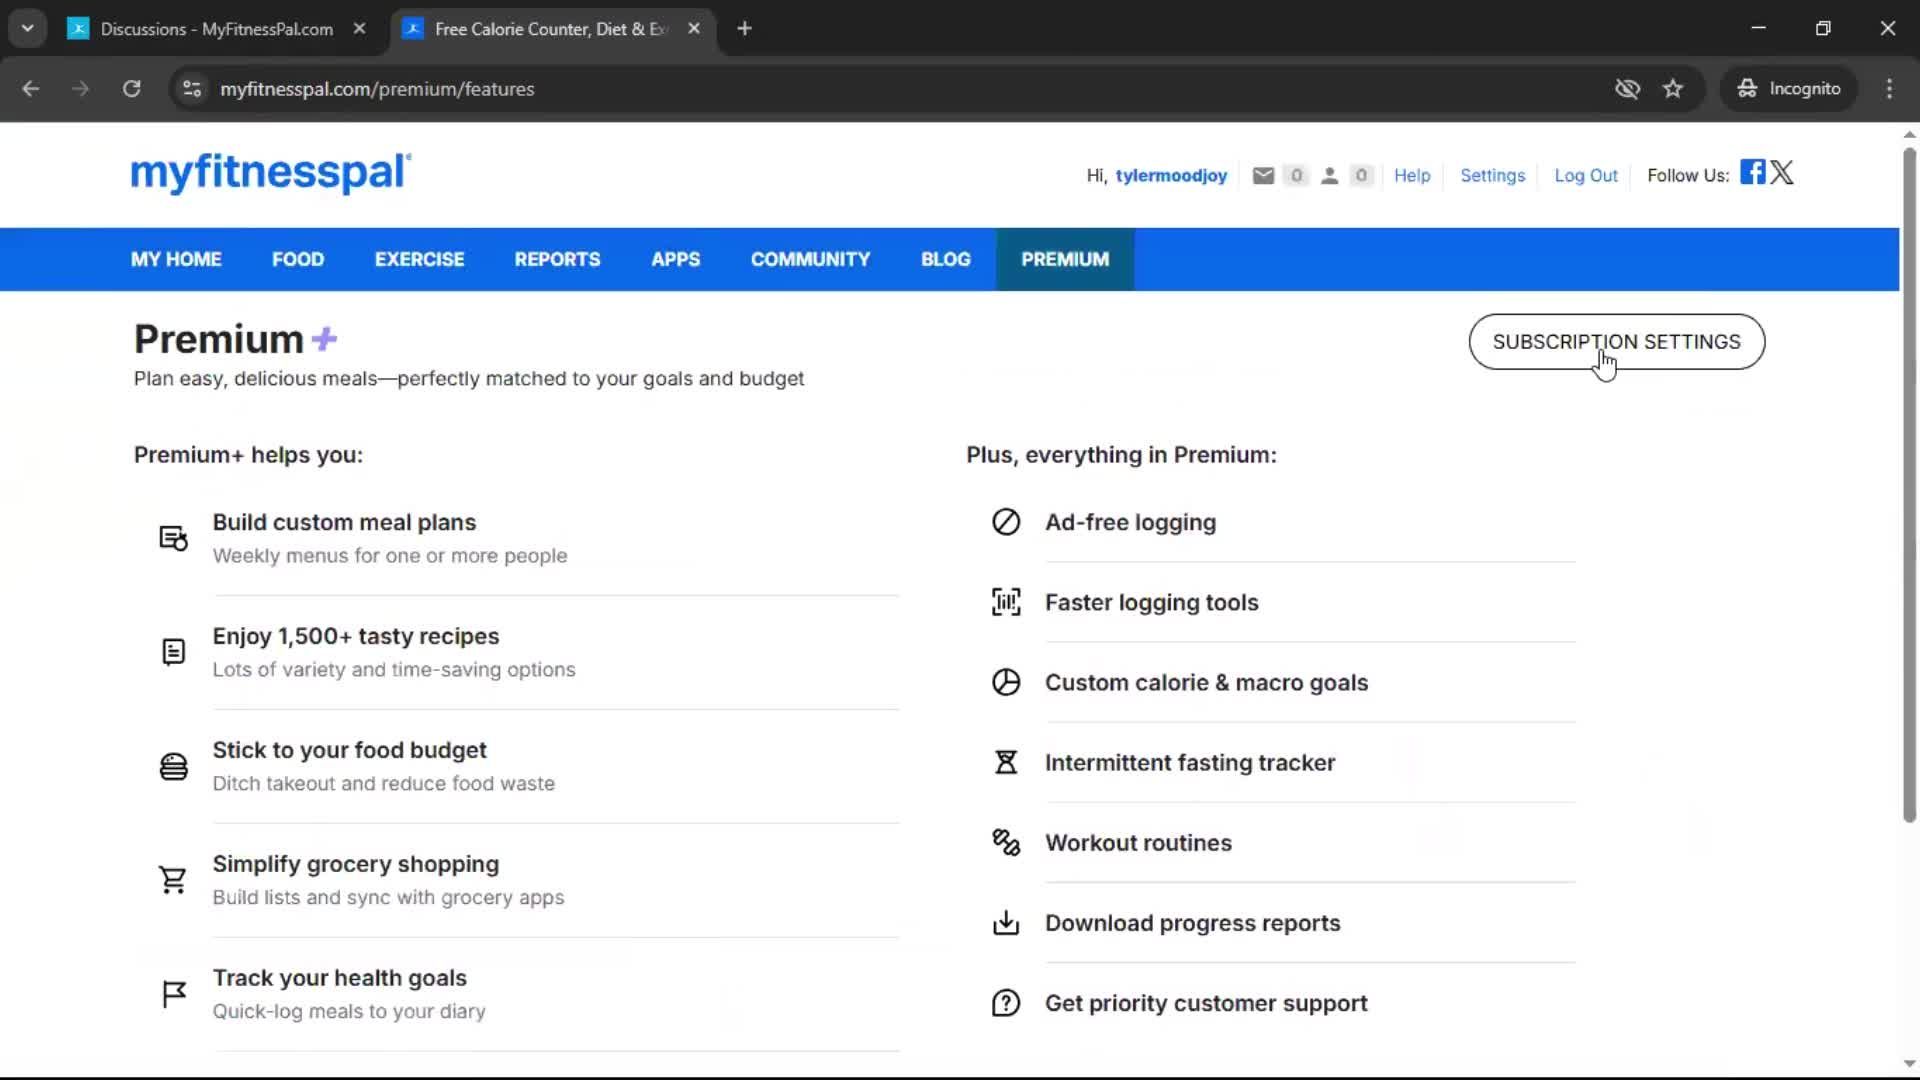This screenshot has width=1920, height=1080.
Task: Open the FOOD nav tab
Action: point(298,259)
